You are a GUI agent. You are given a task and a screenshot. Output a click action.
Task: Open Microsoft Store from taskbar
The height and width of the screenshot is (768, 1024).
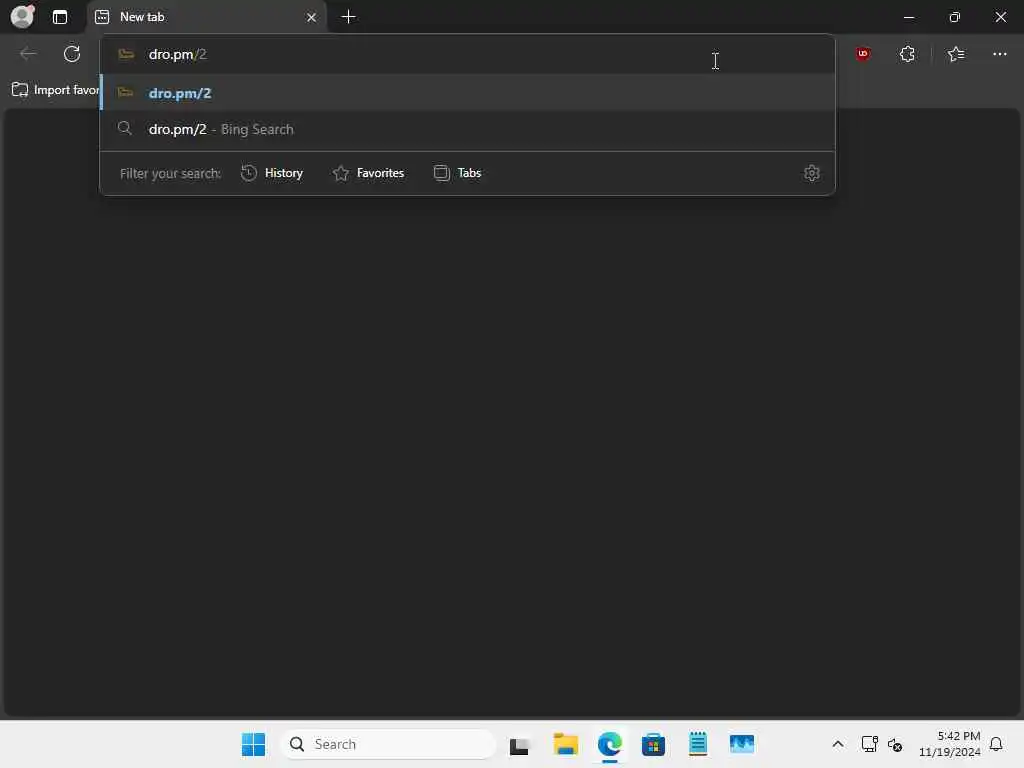click(x=653, y=744)
